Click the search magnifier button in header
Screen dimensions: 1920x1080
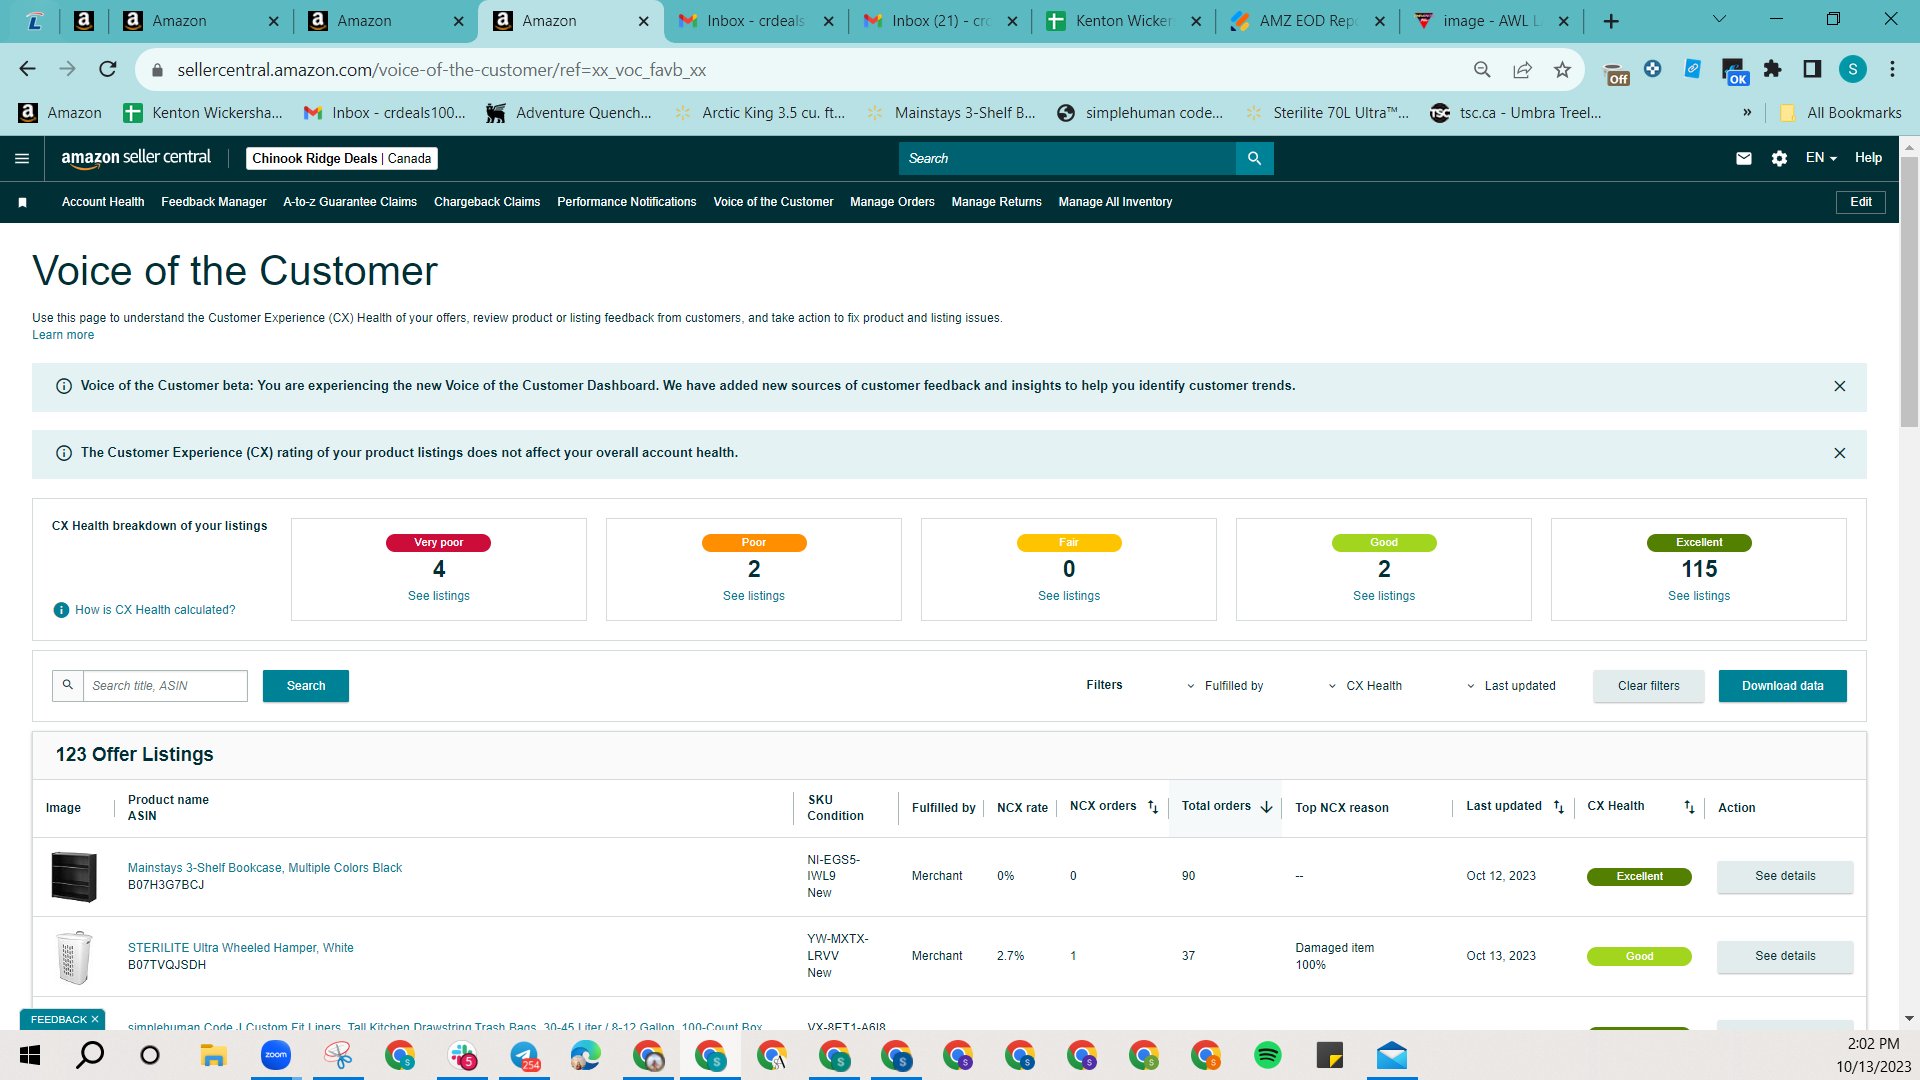tap(1254, 158)
